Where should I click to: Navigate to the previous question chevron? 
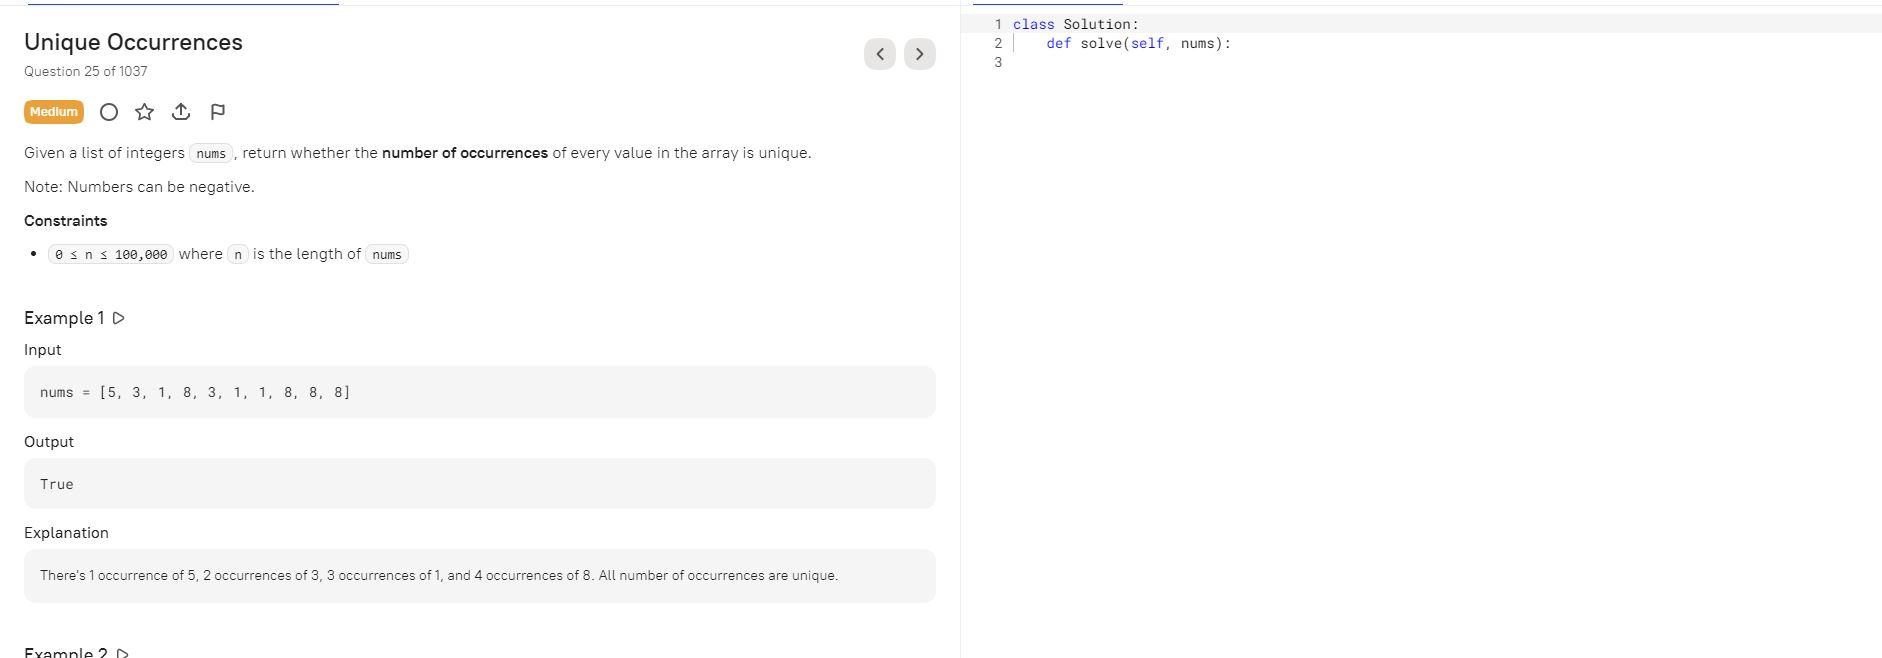pos(878,53)
